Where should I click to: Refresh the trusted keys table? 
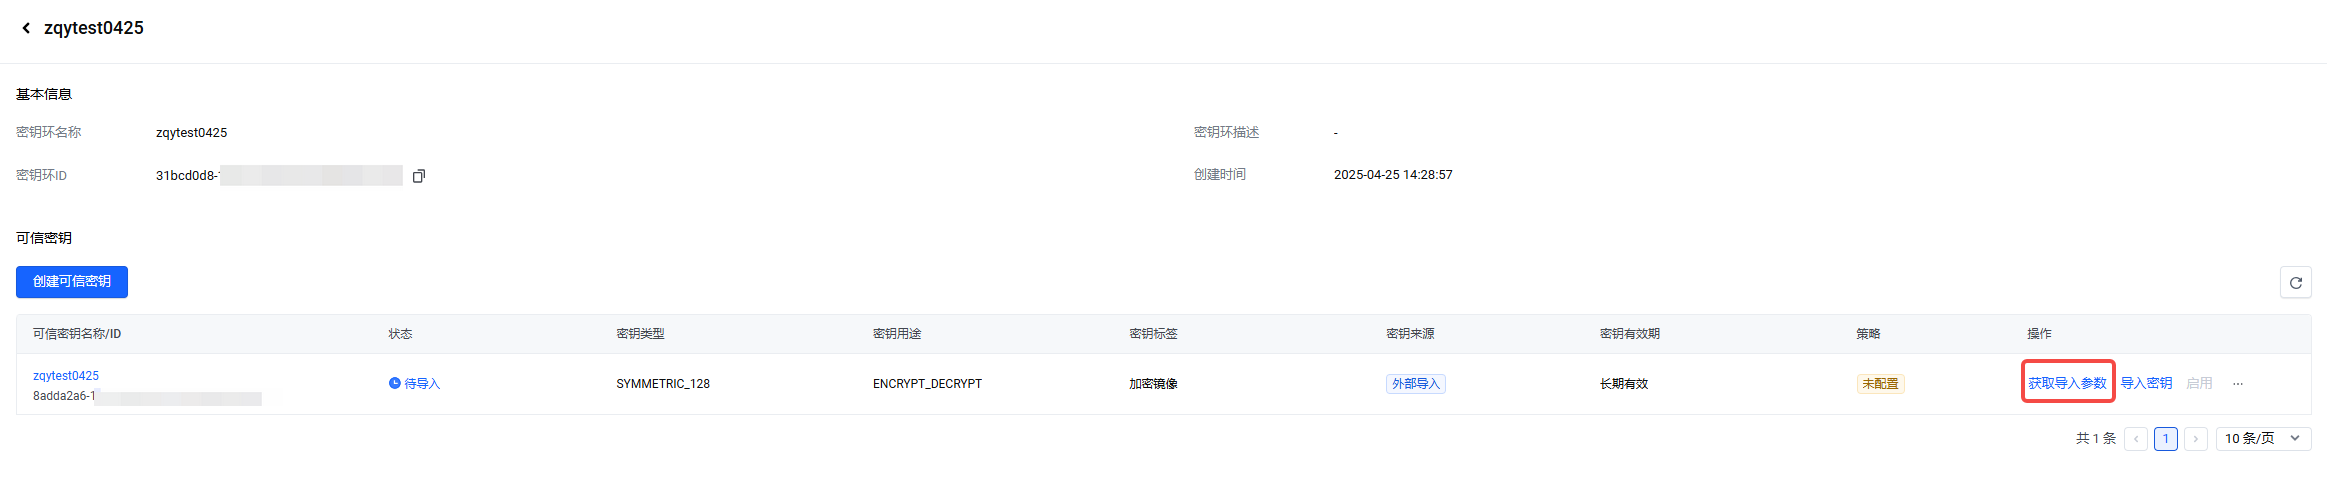point(2296,283)
